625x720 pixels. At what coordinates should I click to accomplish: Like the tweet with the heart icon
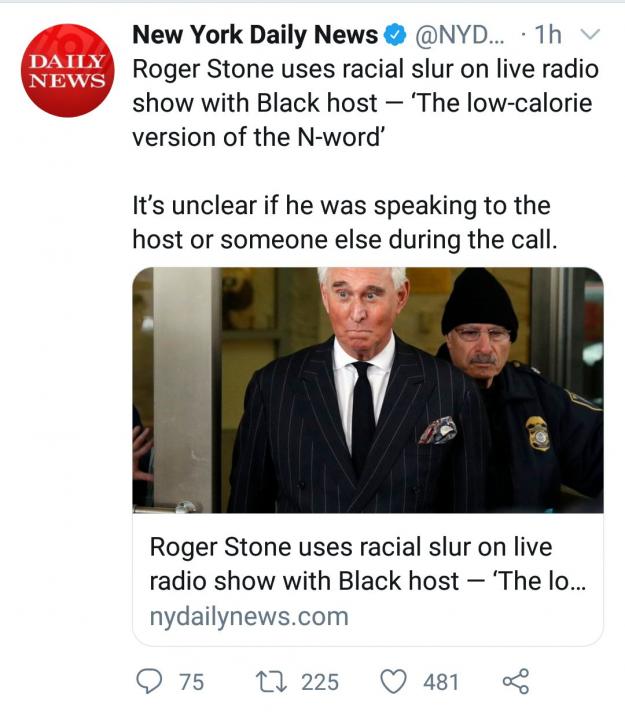(394, 682)
